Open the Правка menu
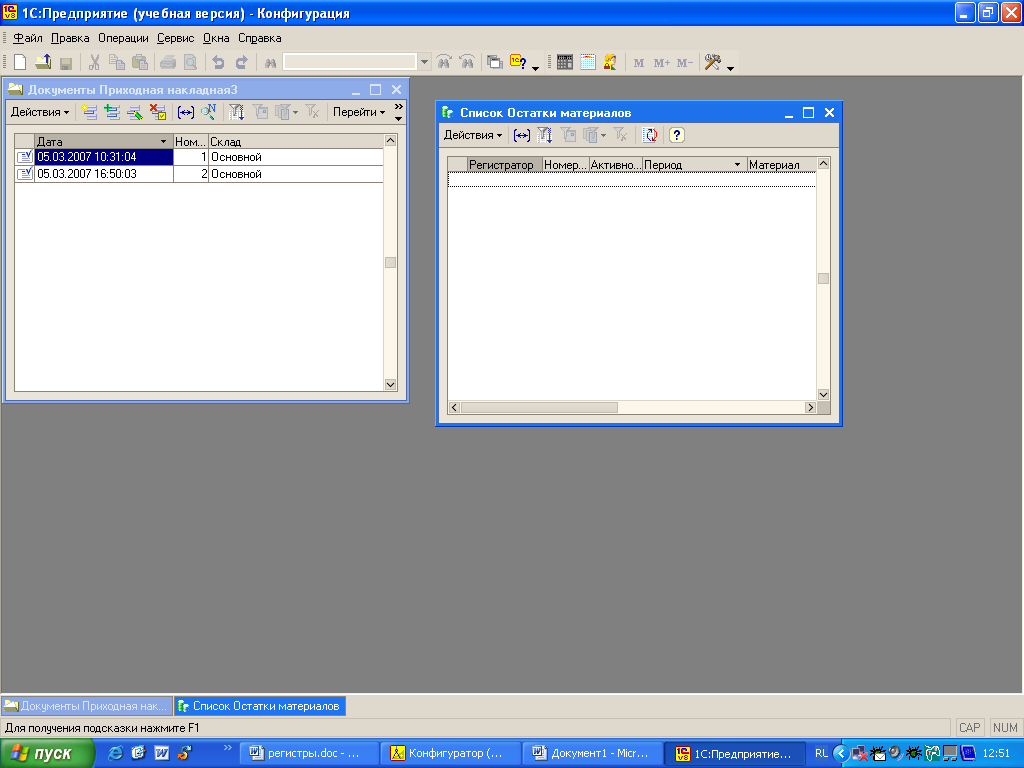 (x=70, y=38)
